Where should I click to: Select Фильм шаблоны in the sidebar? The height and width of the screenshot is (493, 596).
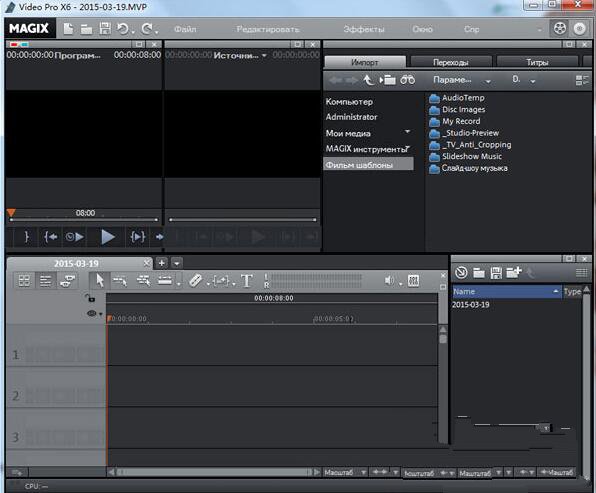pyautogui.click(x=368, y=165)
